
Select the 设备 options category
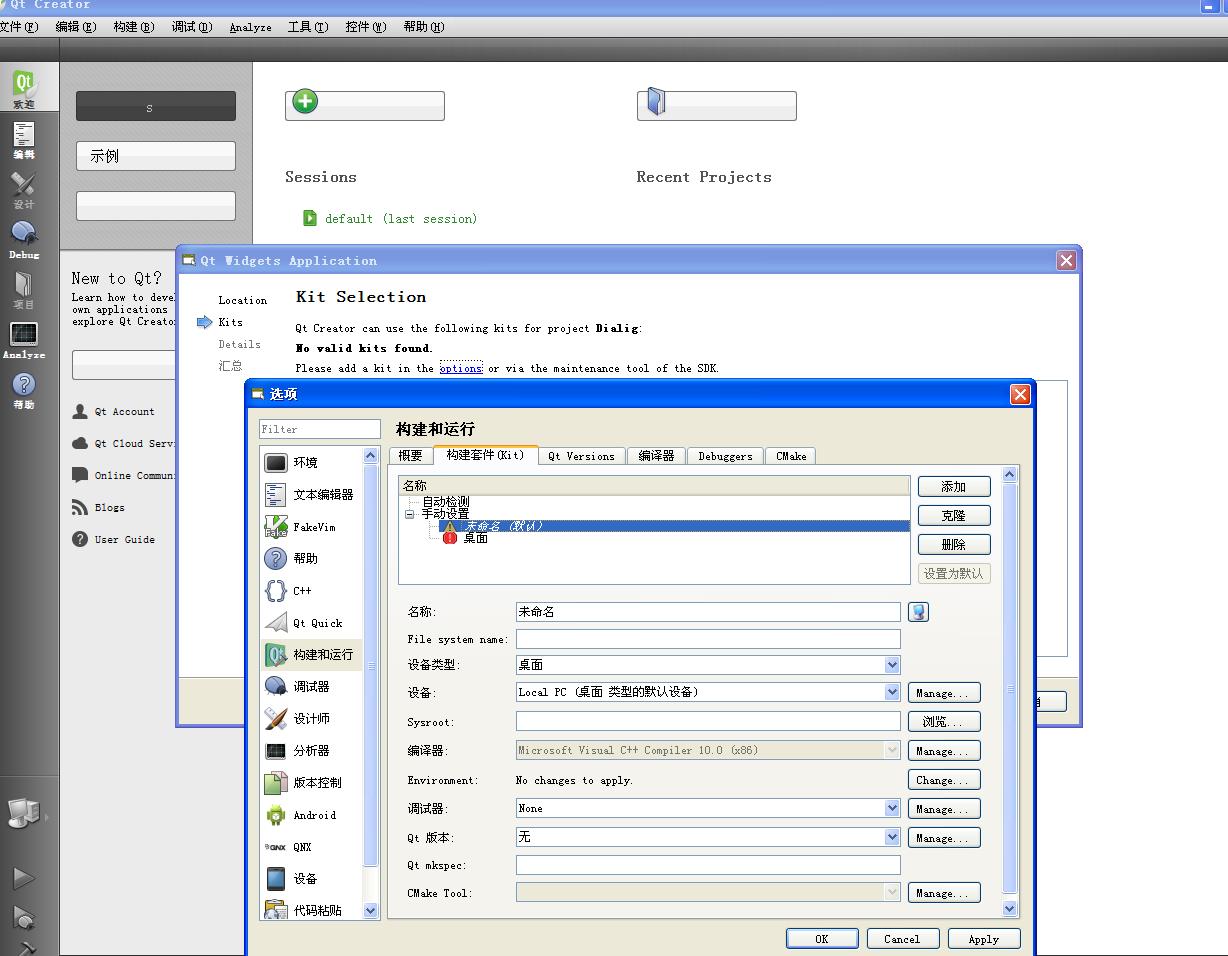click(x=311, y=879)
